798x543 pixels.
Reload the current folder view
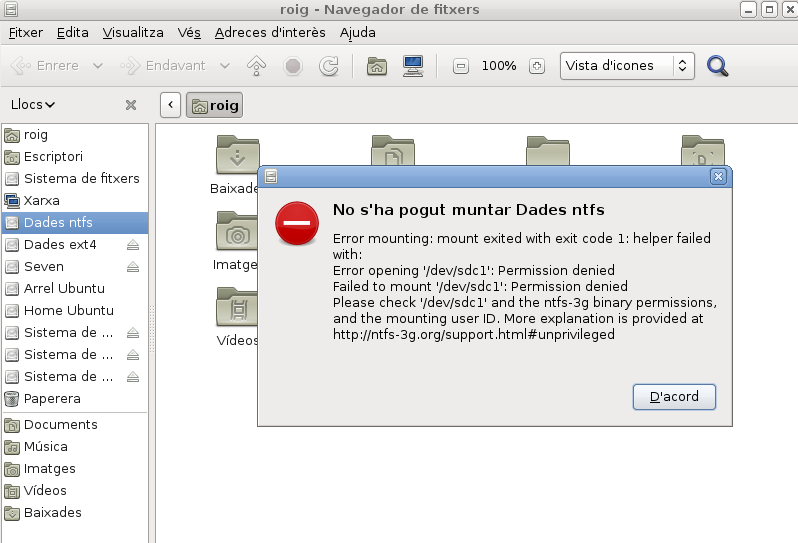pos(329,66)
